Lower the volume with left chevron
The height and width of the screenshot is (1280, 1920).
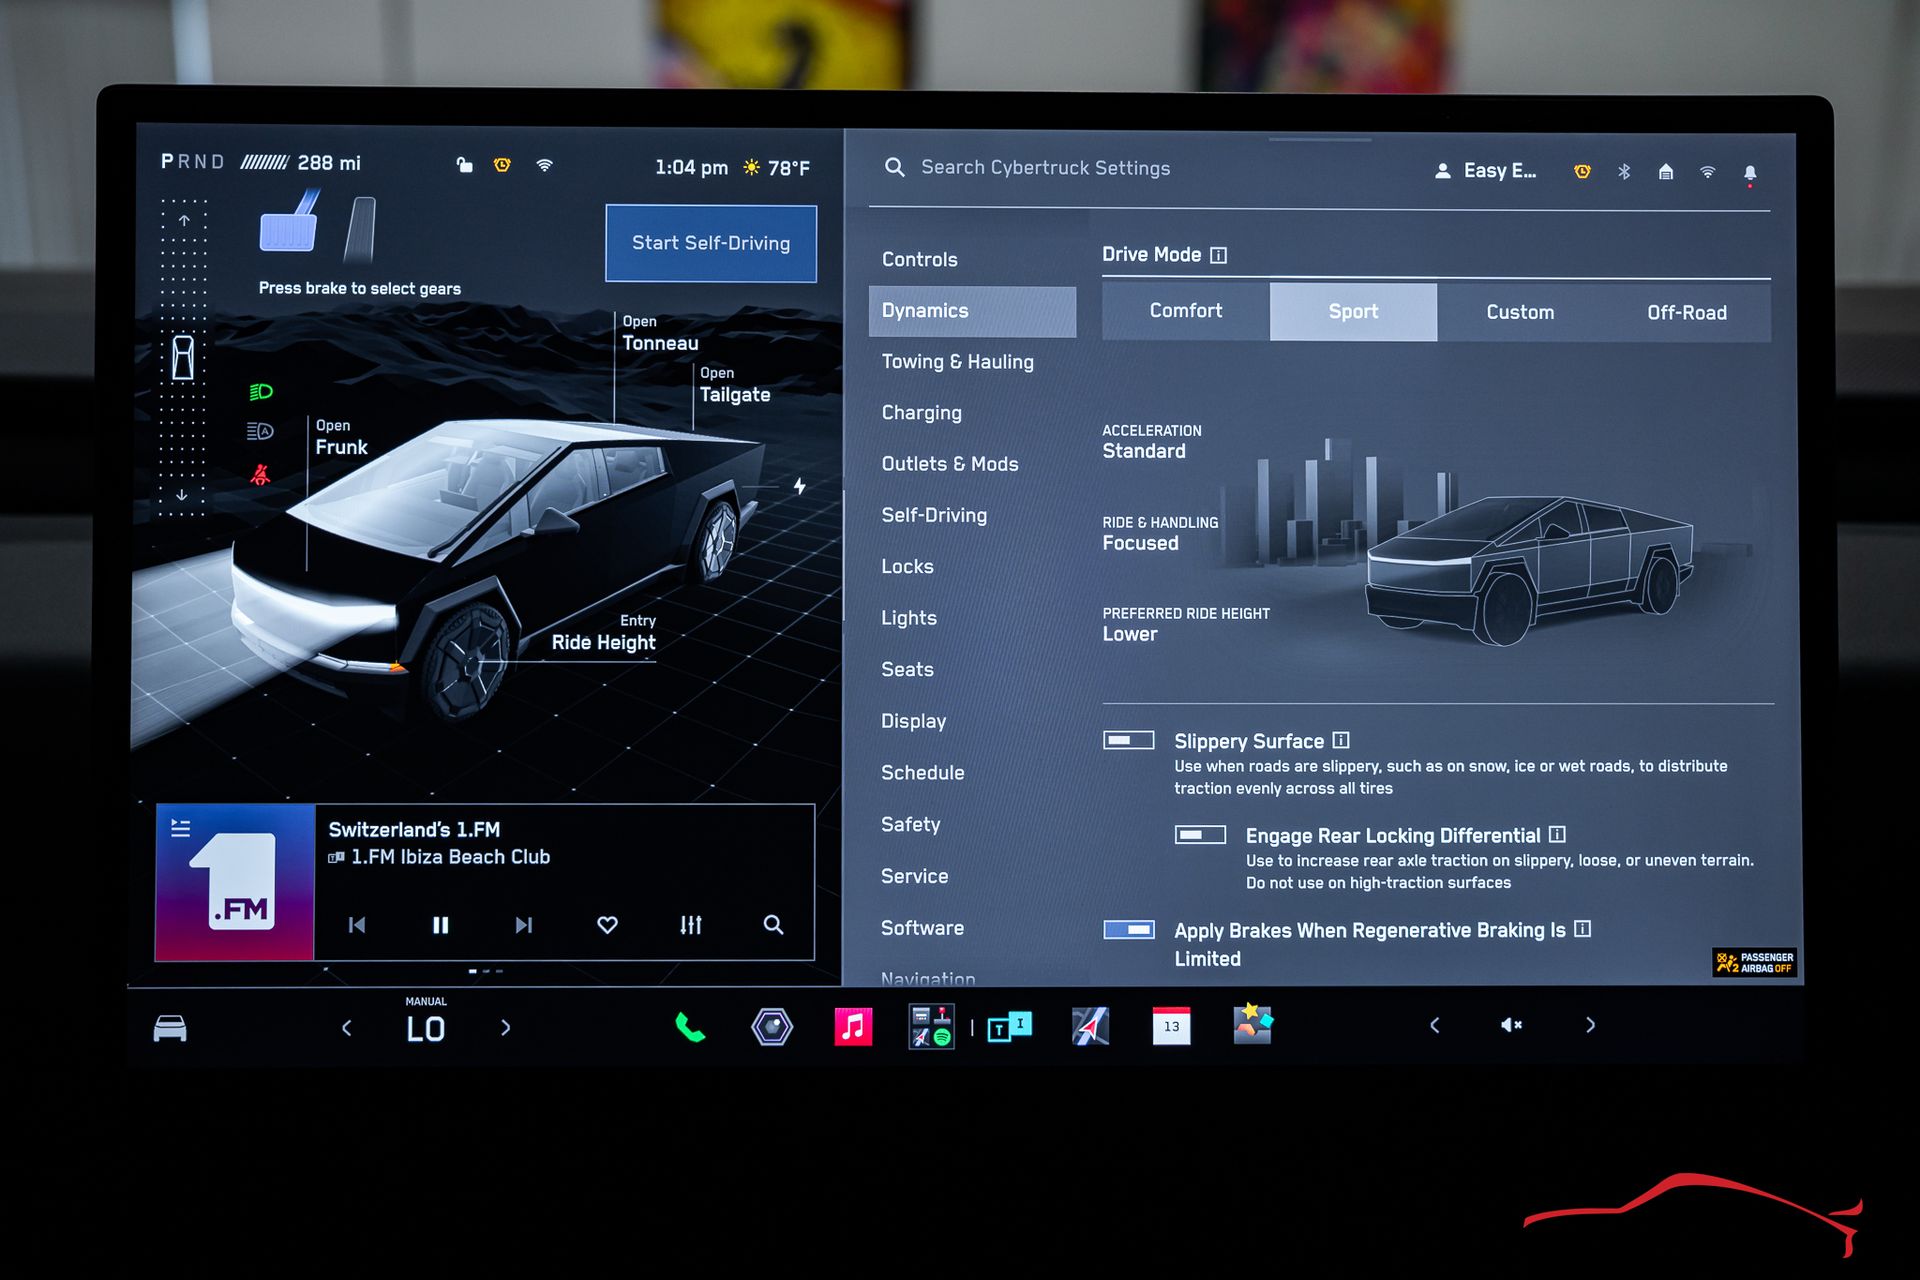point(1435,1025)
